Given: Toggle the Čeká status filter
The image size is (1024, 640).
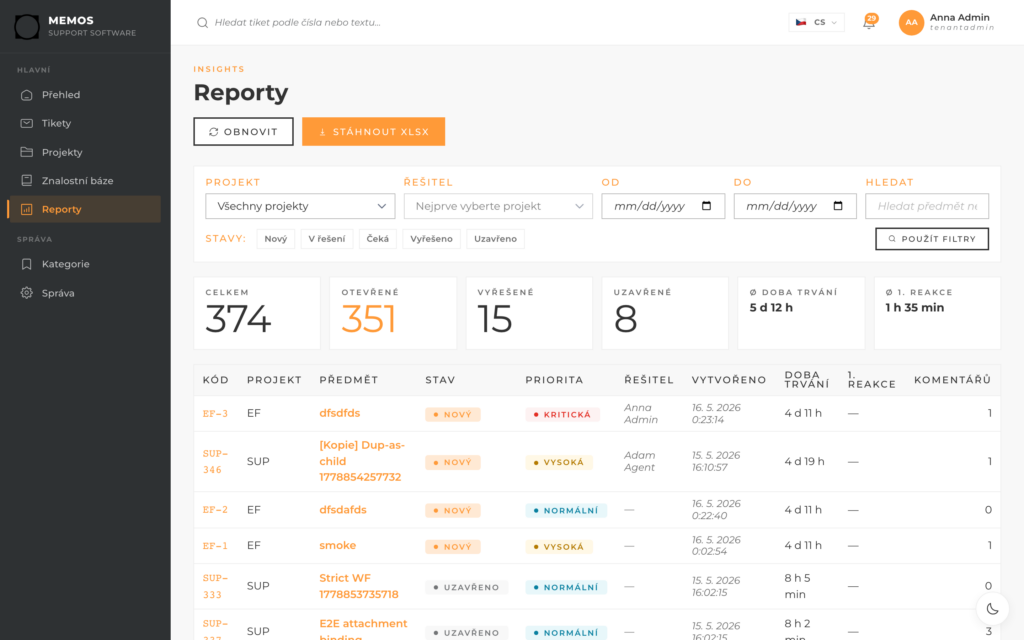Looking at the screenshot, I should (x=377, y=239).
